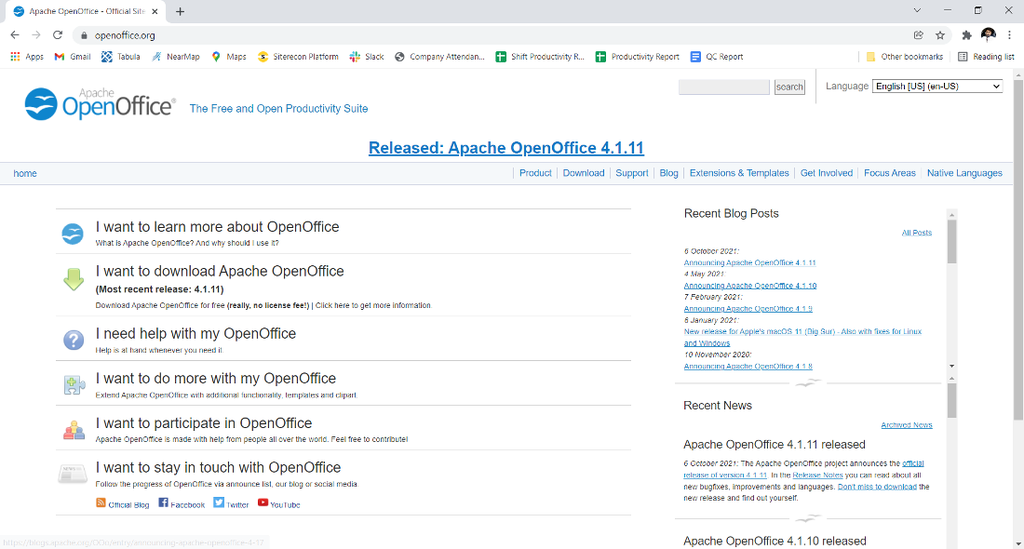Open the Chrome extensions puzzle icon
This screenshot has width=1024, height=549.
[x=967, y=35]
